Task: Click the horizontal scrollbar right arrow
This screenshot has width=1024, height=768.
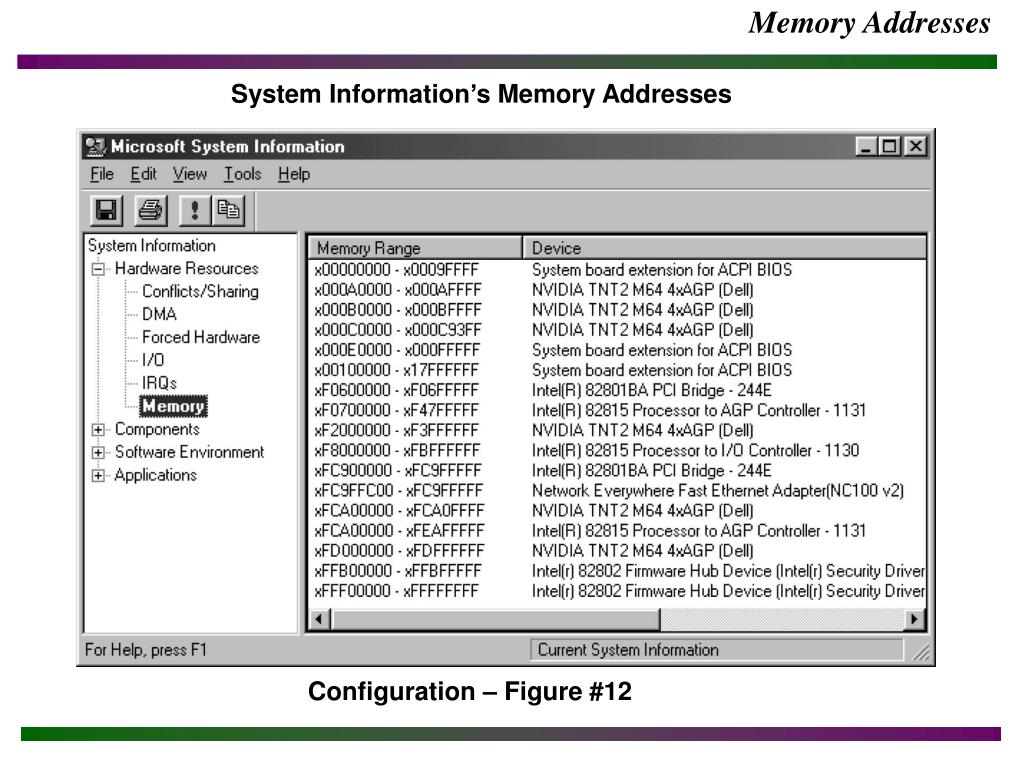Action: (x=914, y=619)
